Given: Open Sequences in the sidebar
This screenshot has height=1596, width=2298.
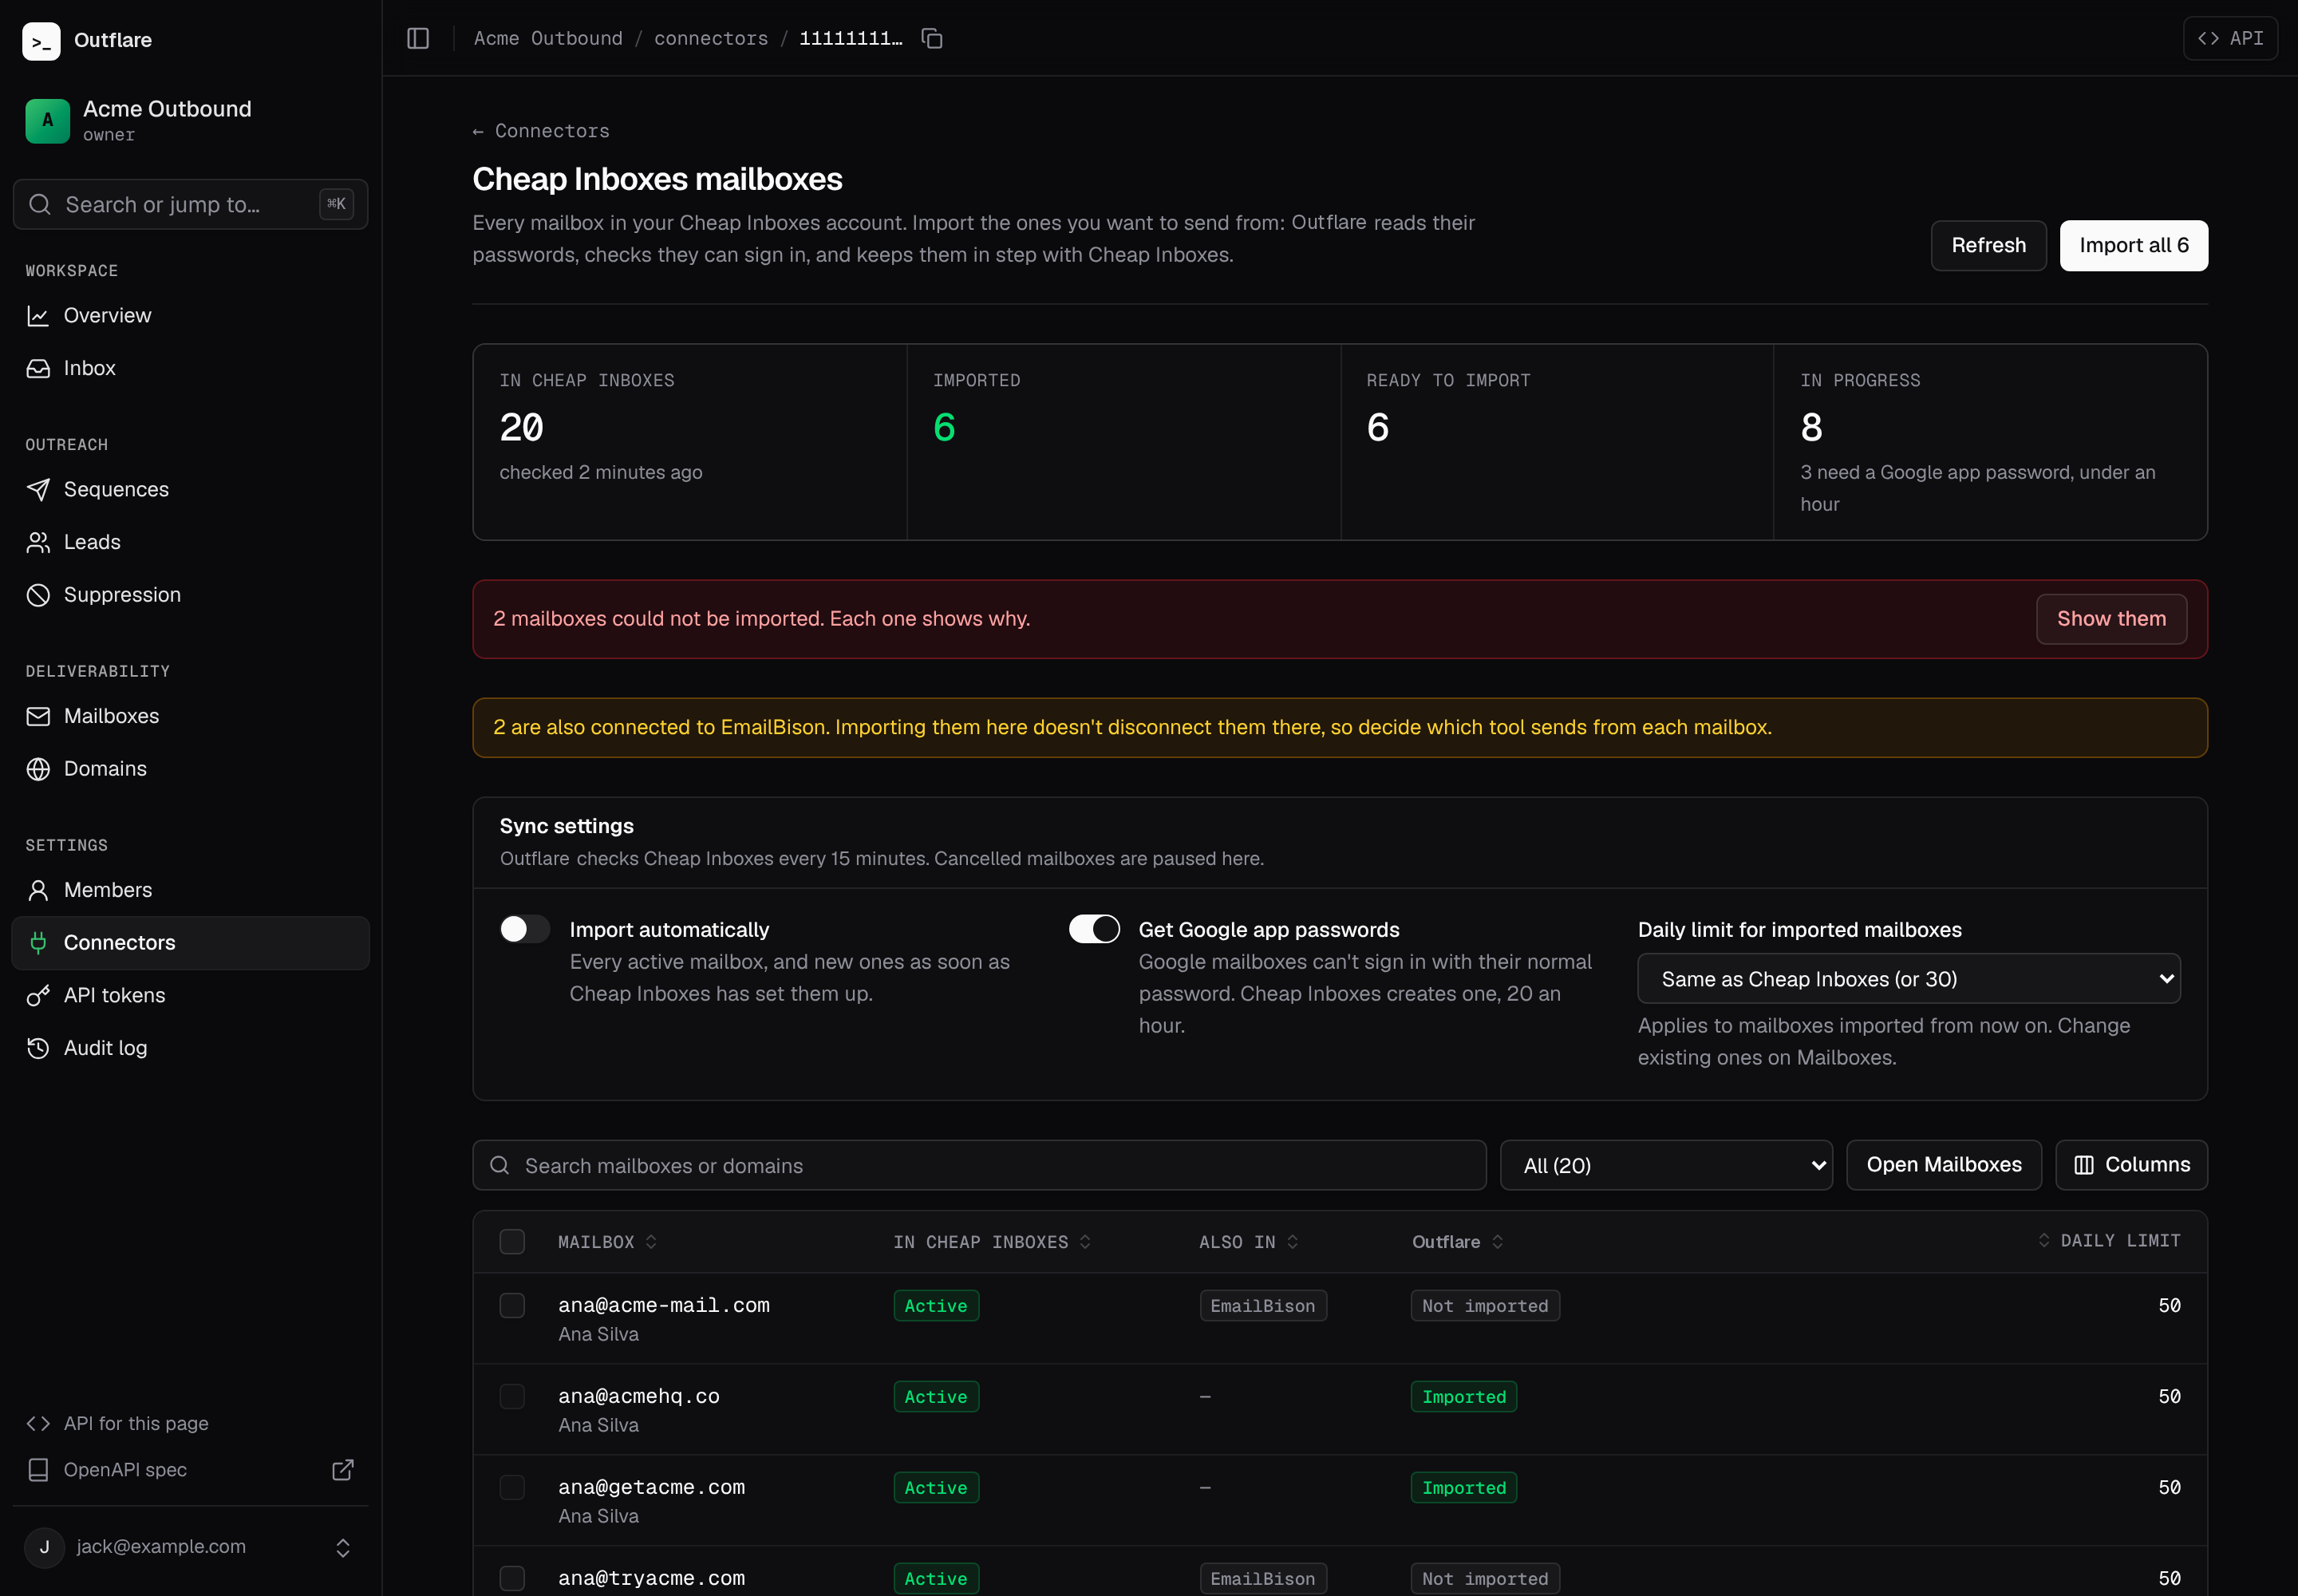Looking at the screenshot, I should click(x=190, y=489).
